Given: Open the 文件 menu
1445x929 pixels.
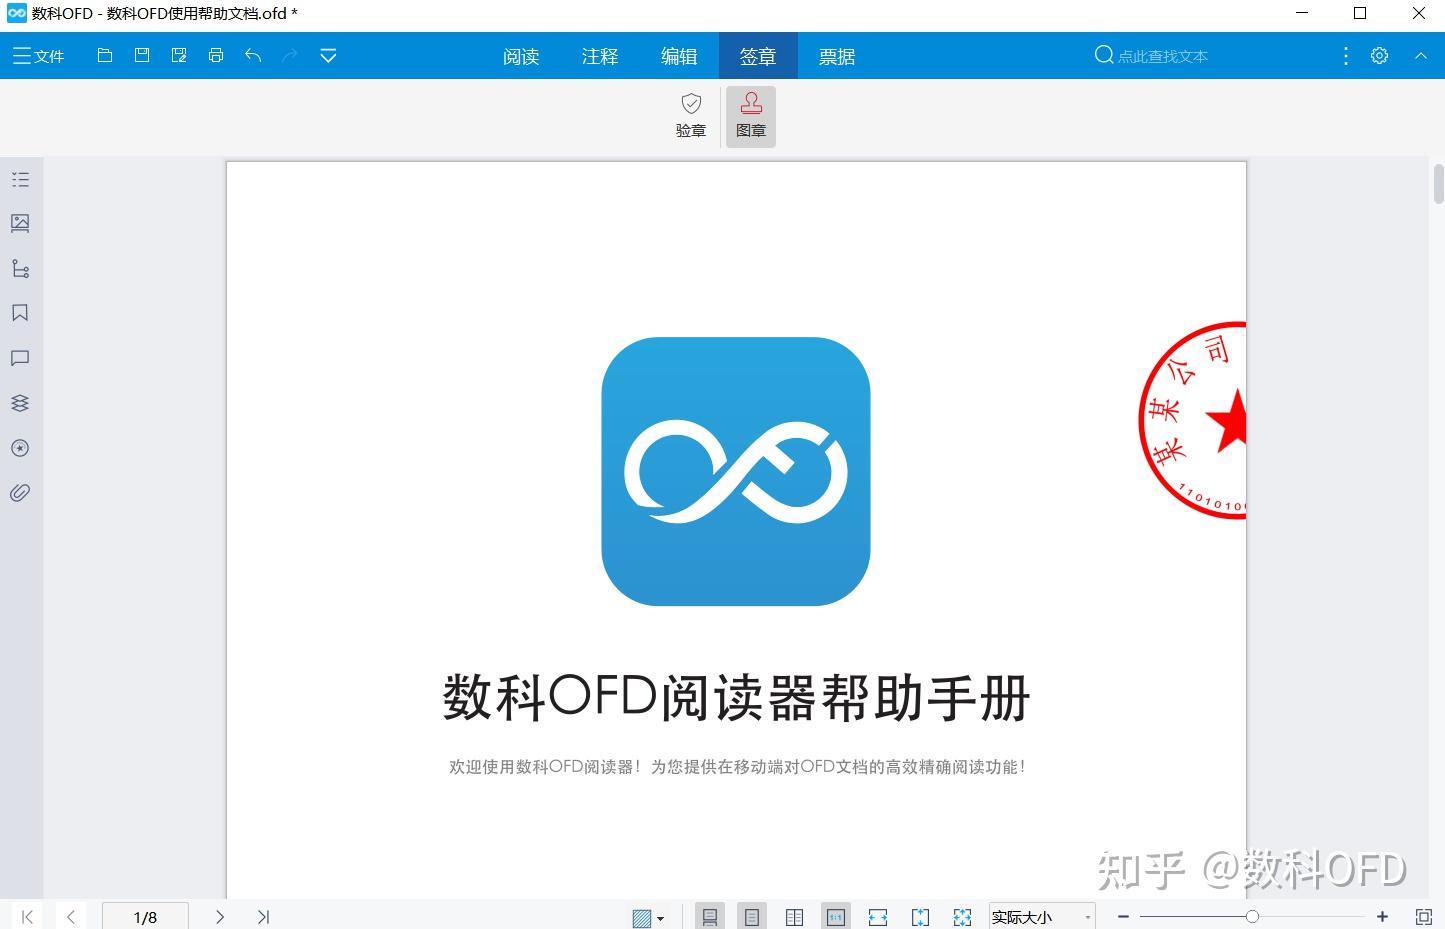Looking at the screenshot, I should coord(38,55).
